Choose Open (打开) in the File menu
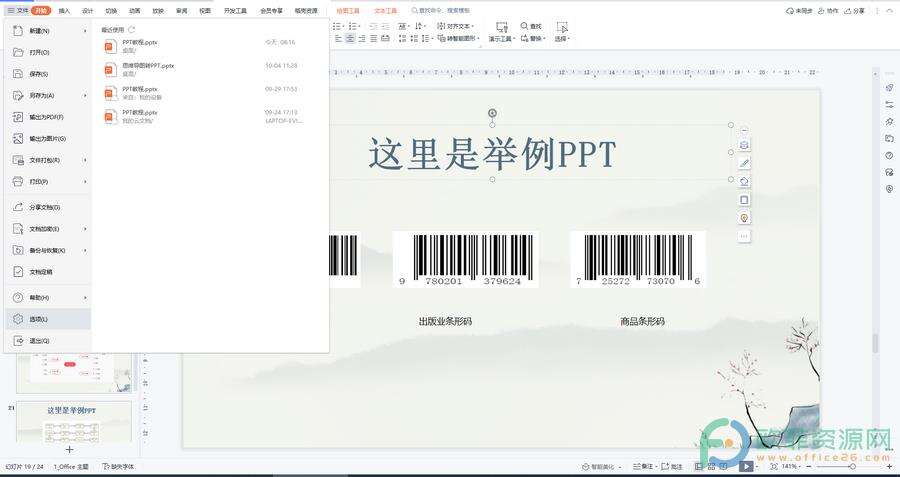The height and width of the screenshot is (477, 900). (x=47, y=52)
